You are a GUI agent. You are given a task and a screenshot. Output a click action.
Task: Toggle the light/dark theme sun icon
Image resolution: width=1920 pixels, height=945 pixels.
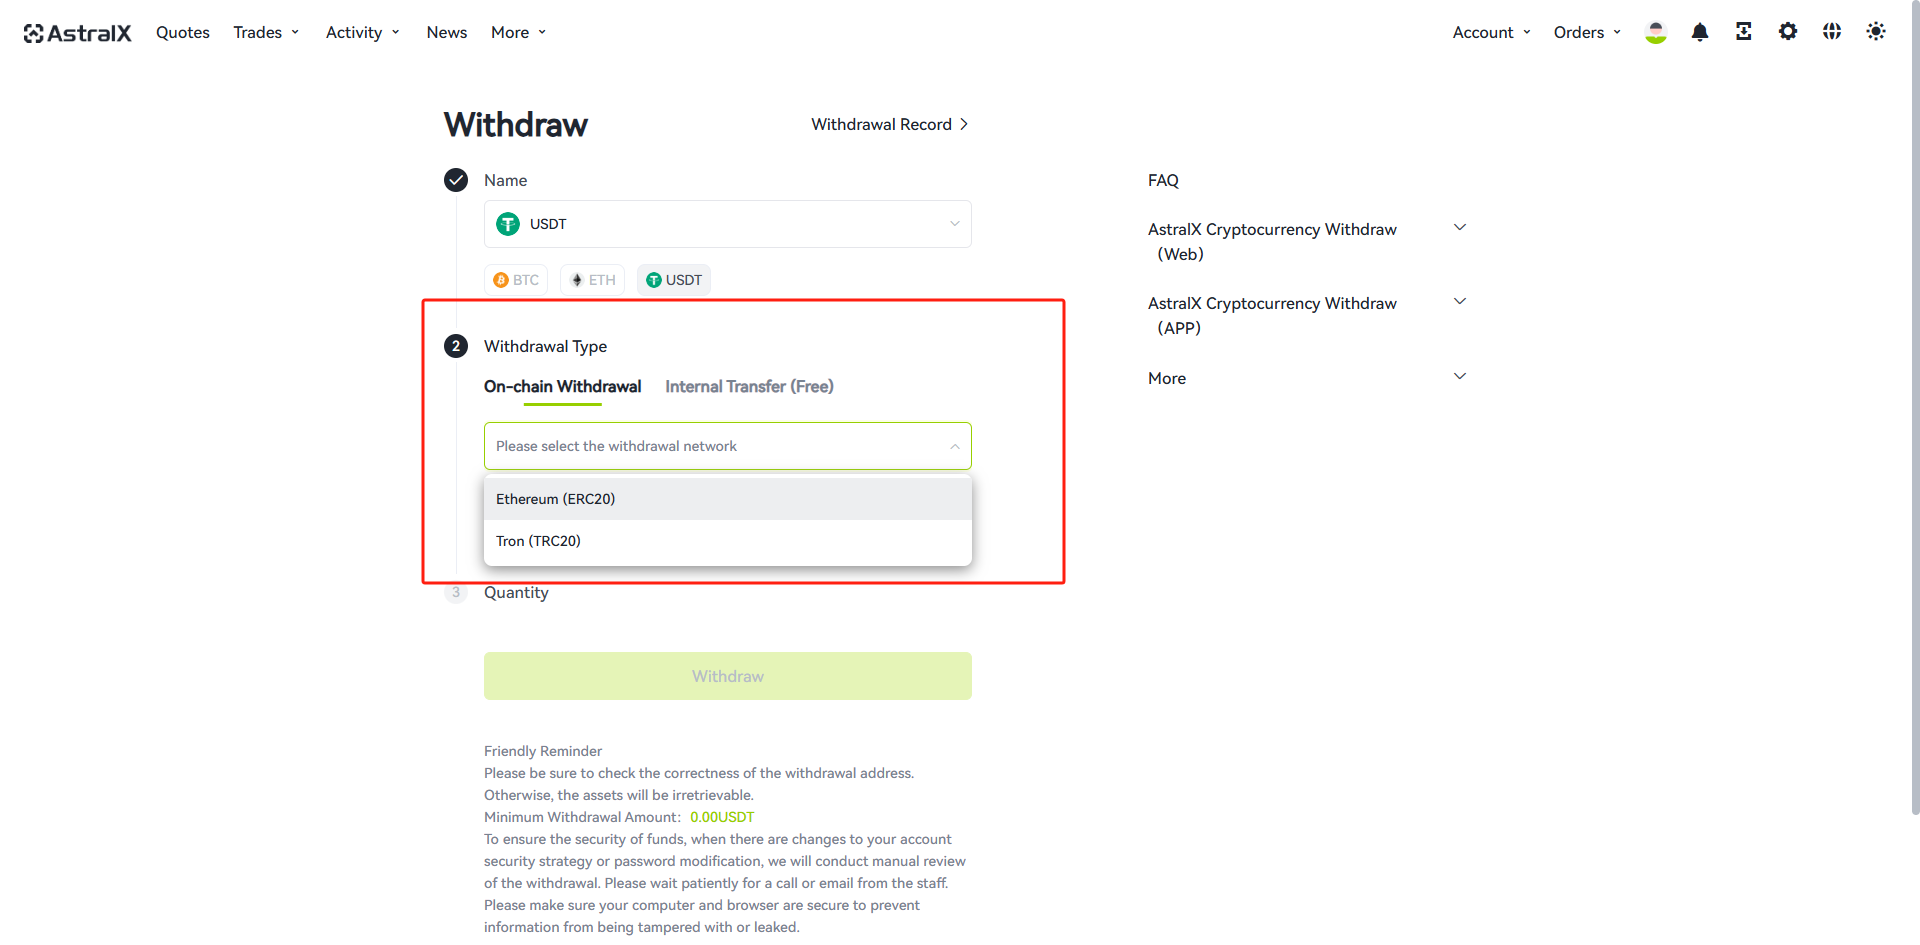(x=1876, y=32)
